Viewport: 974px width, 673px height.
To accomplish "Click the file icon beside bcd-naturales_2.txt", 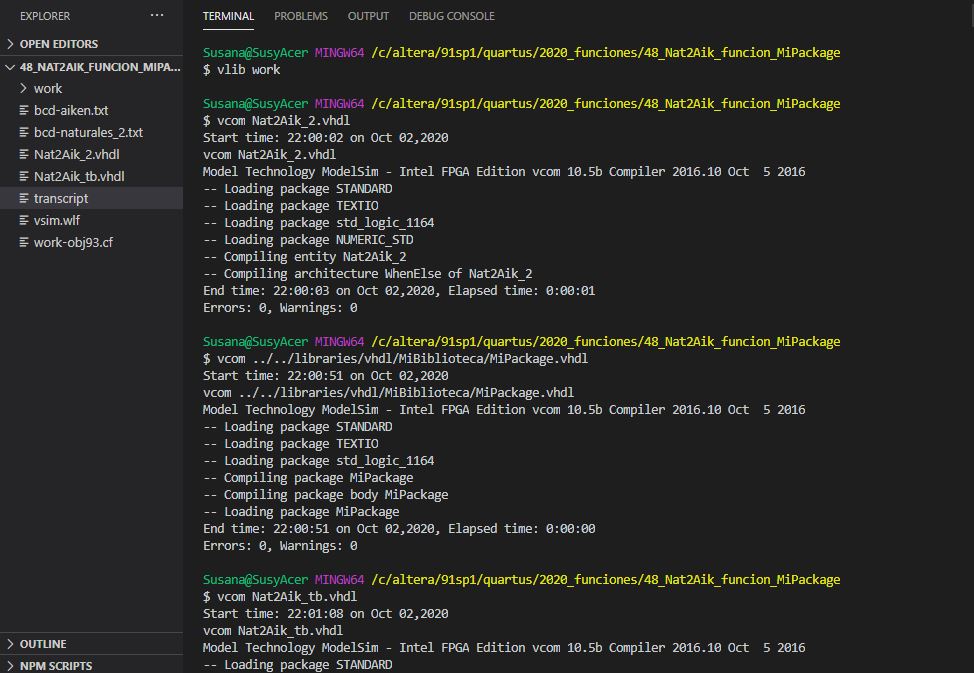I will (x=25, y=132).
